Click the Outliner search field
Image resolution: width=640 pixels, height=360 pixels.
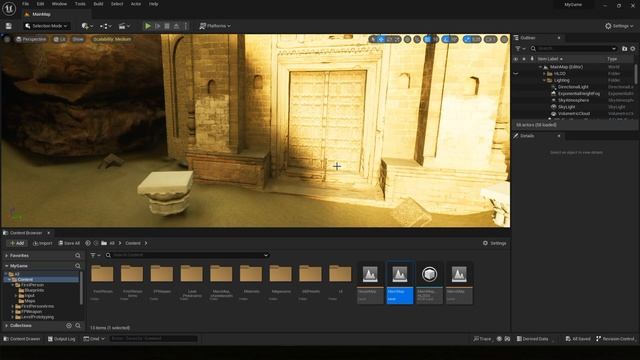(573, 49)
